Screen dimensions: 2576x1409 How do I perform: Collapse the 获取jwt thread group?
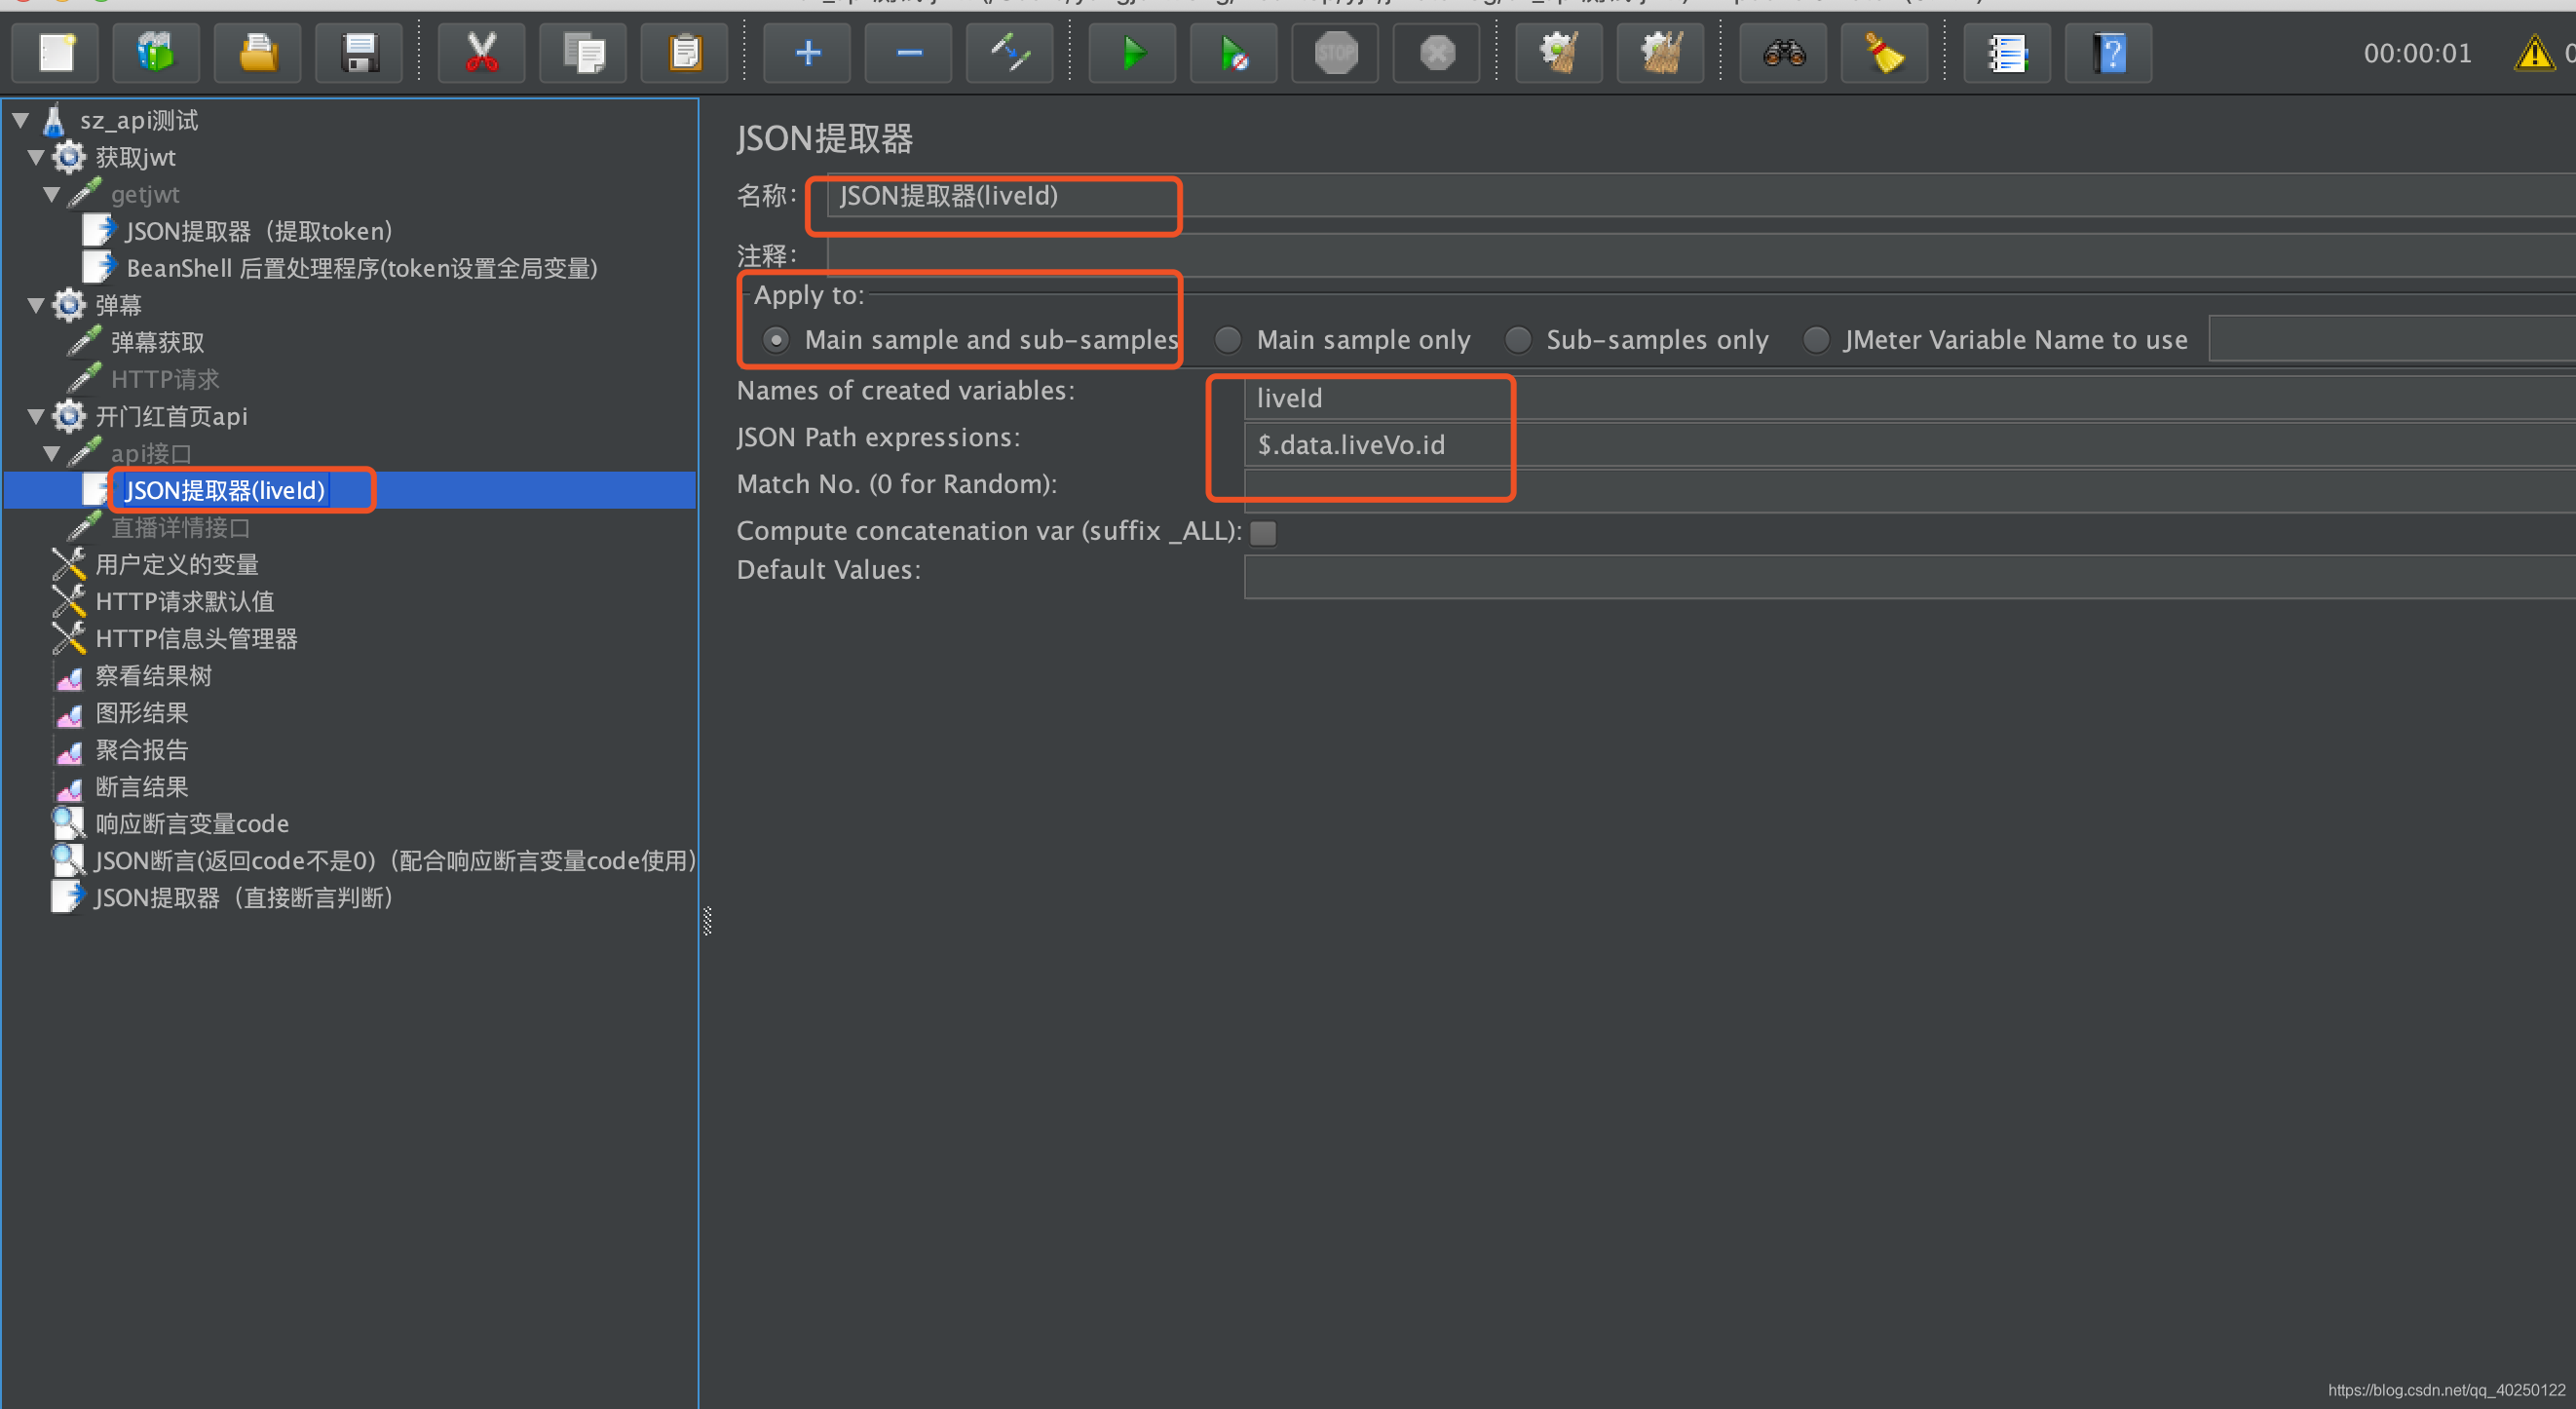(x=36, y=158)
